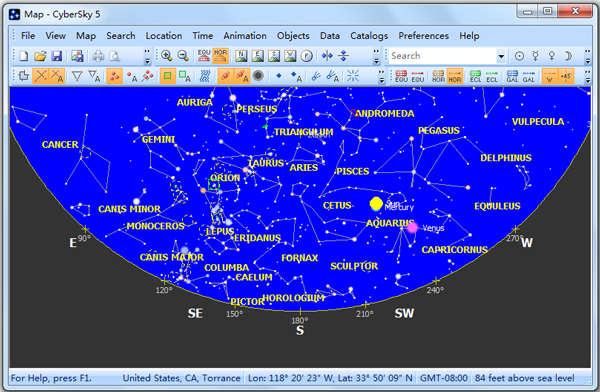Image resolution: width=600 pixels, height=392 pixels.
Task: Expand overflow options of the file toolbar
Action: pyautogui.click(x=147, y=56)
